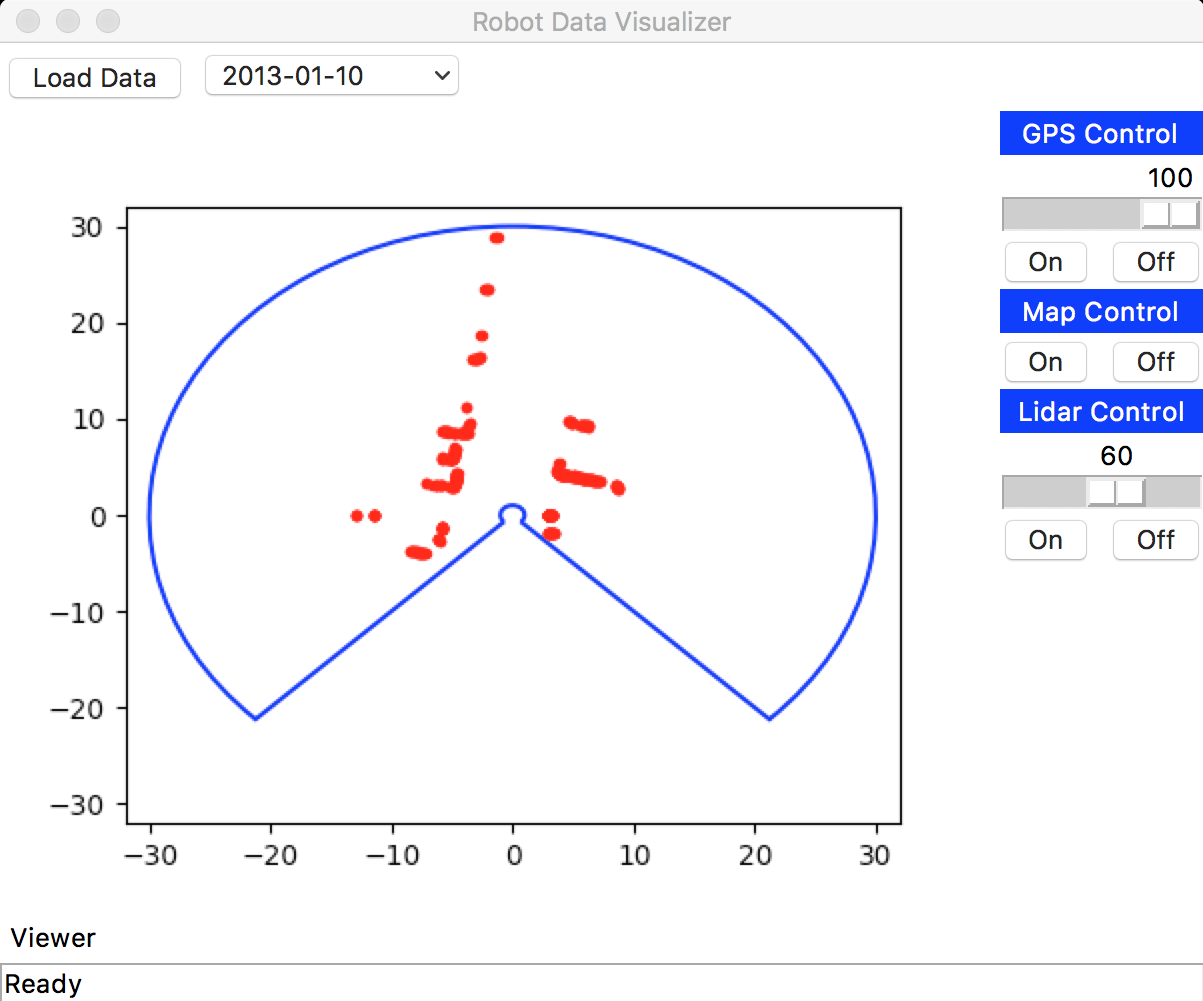Viewport: 1203px width, 1001px height.
Task: Turn Lidar Control on
Action: [1045, 540]
